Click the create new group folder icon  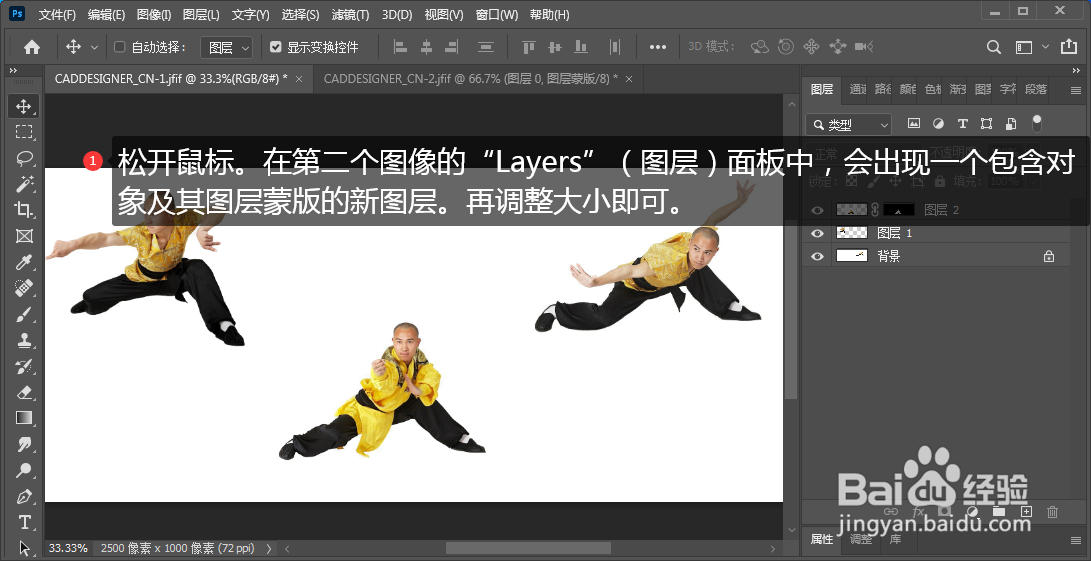[x=999, y=512]
